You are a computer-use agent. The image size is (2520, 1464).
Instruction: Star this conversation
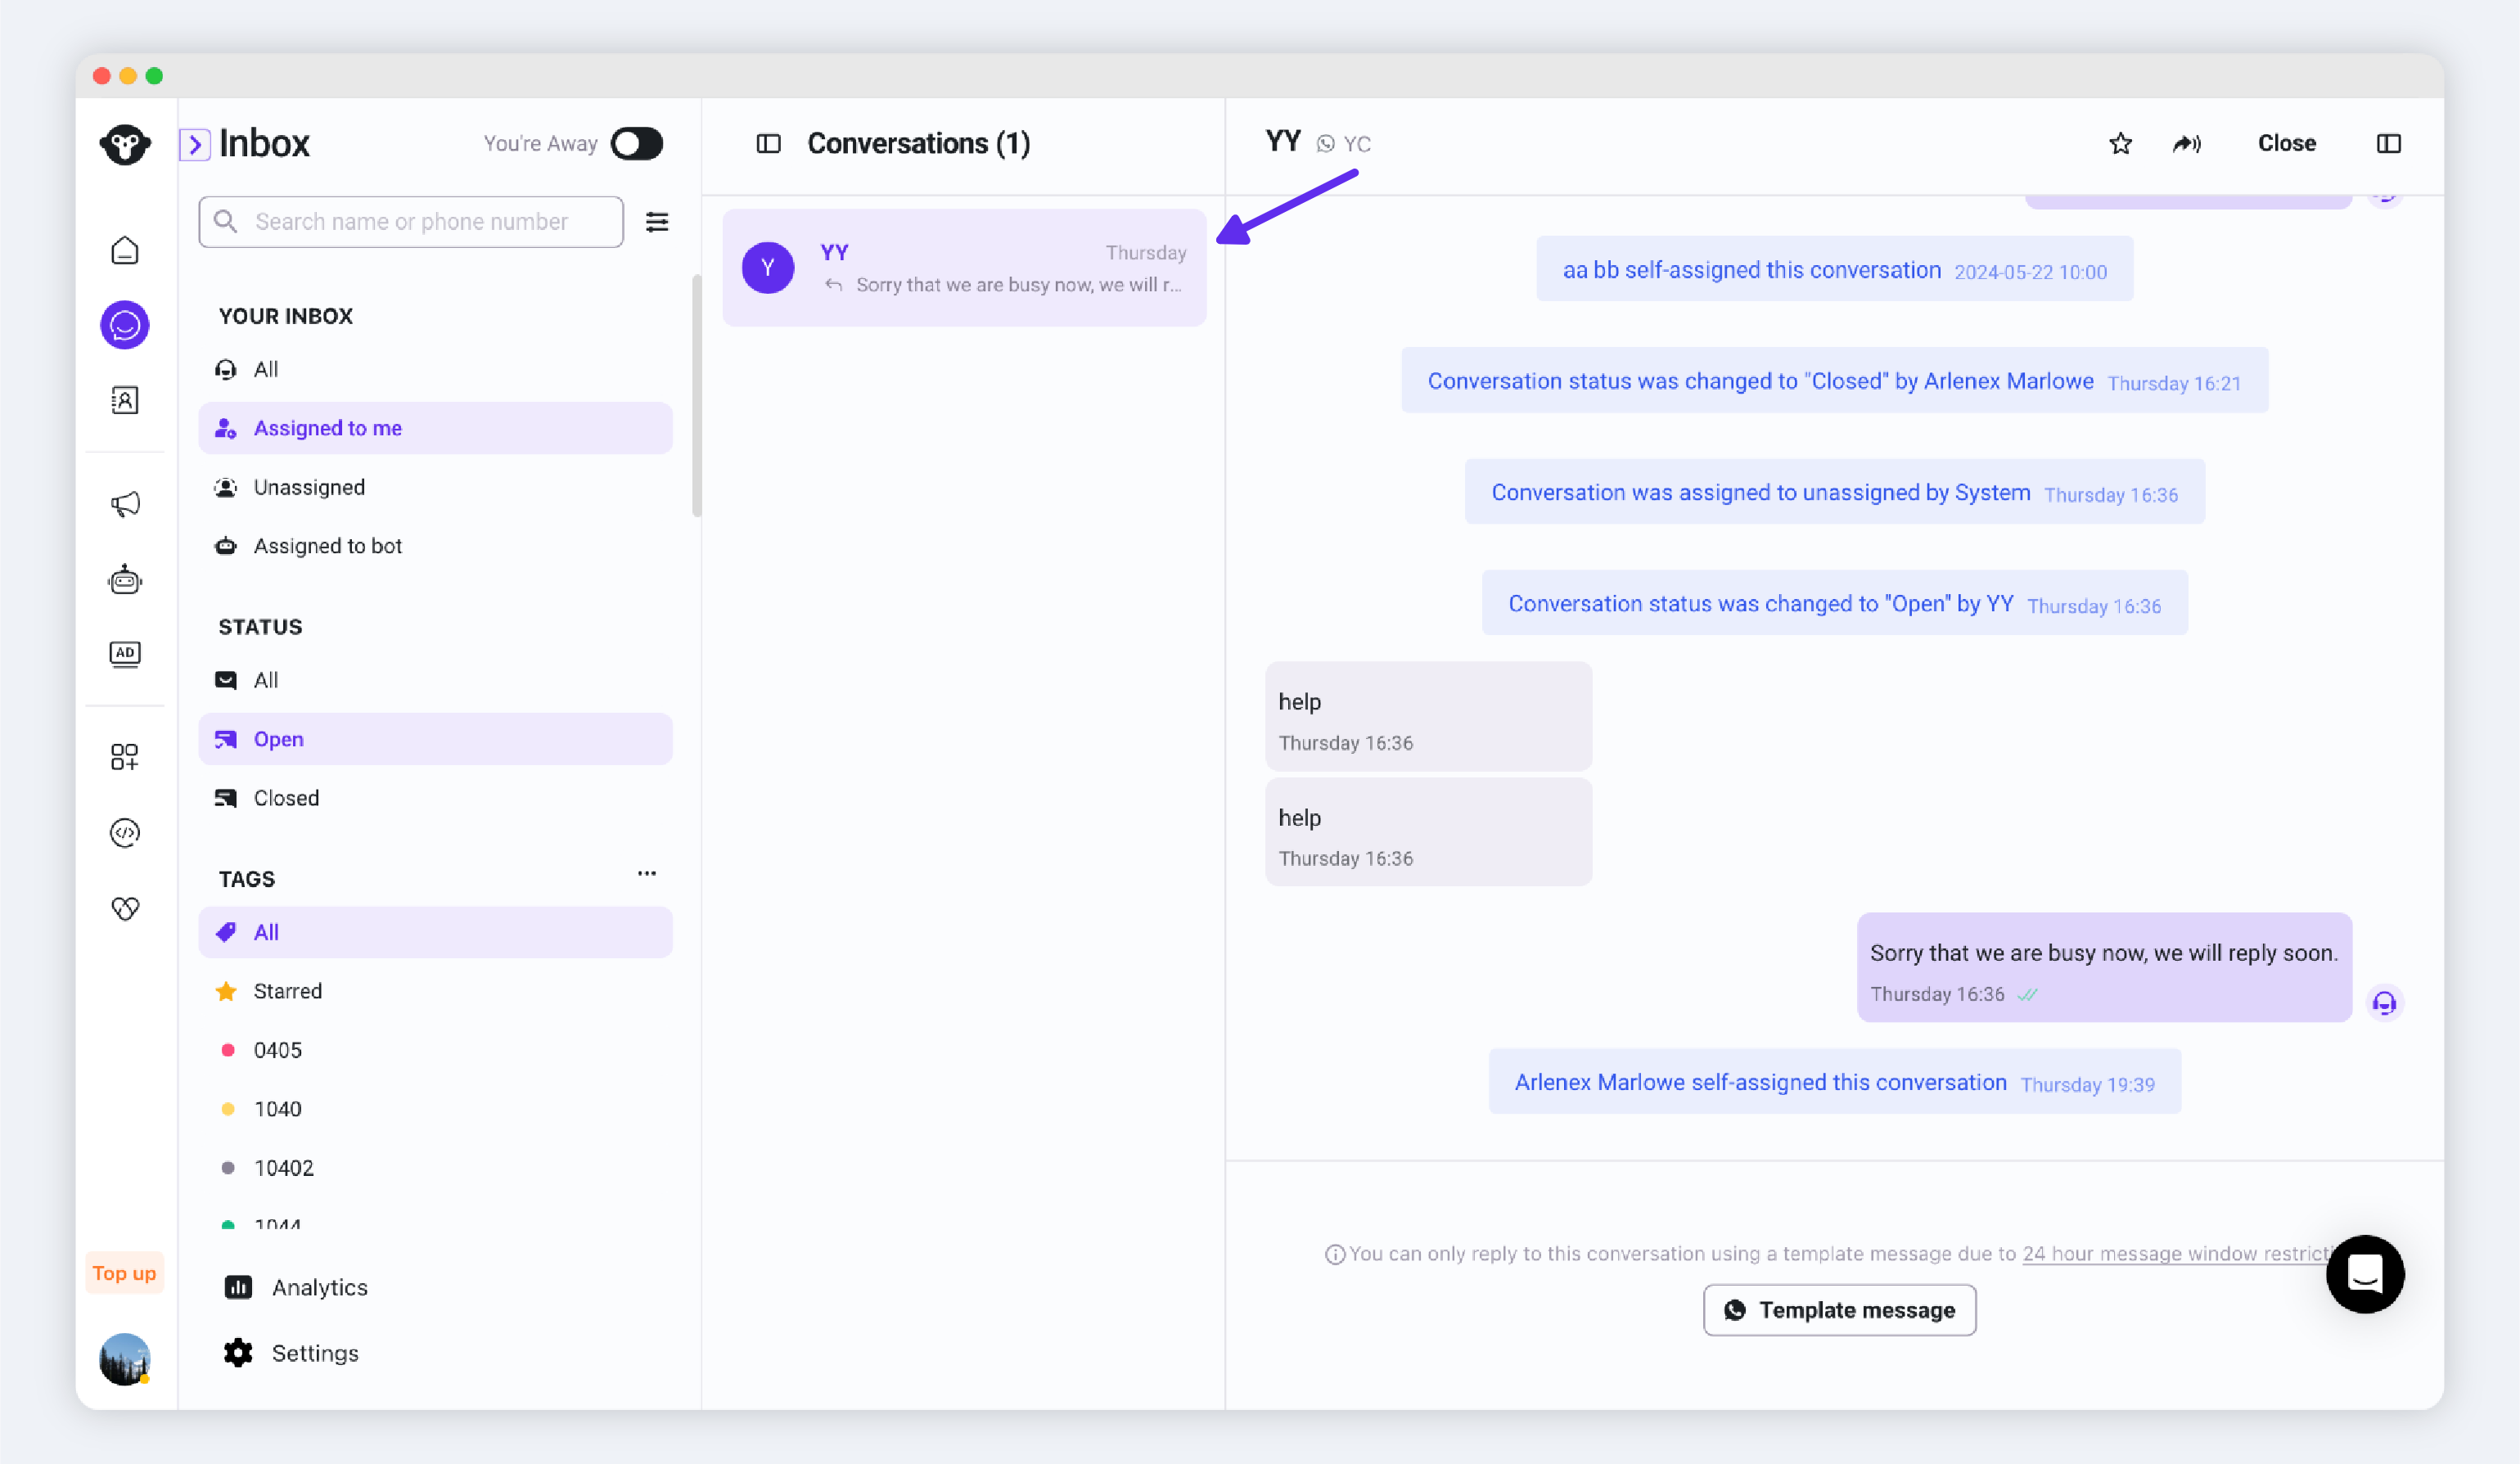2120,144
